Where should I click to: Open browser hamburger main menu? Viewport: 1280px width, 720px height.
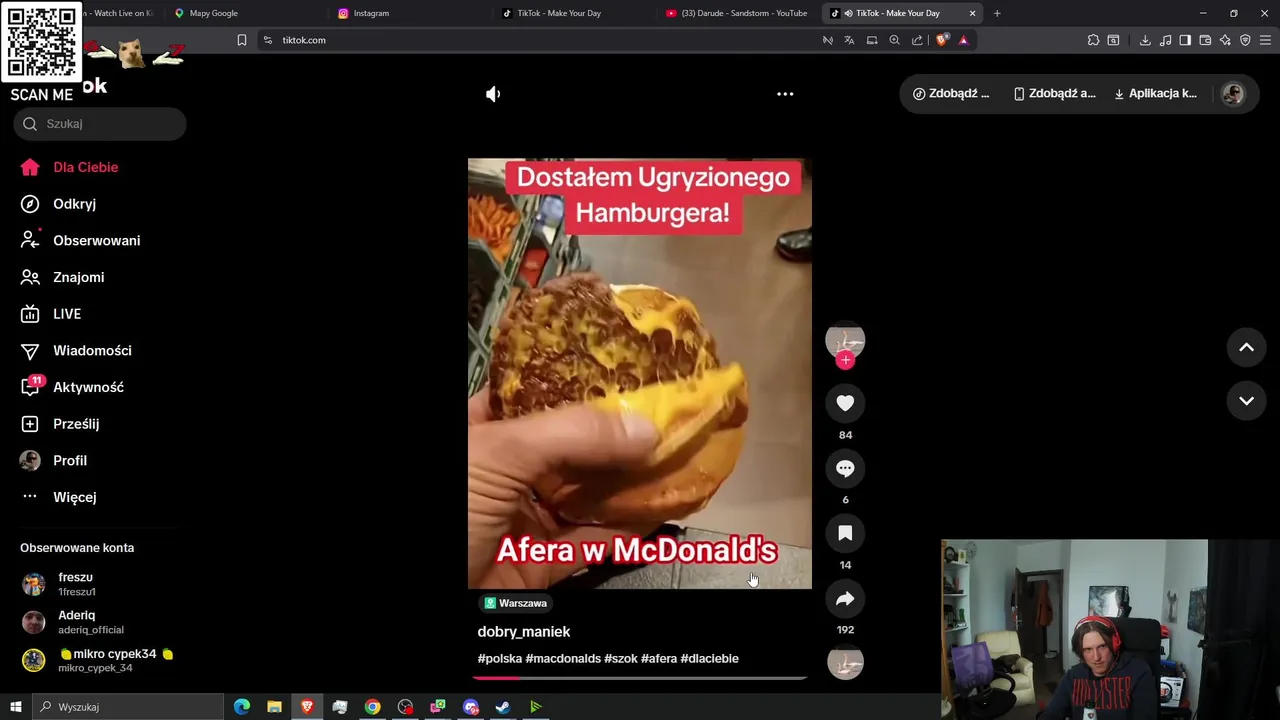point(1265,40)
